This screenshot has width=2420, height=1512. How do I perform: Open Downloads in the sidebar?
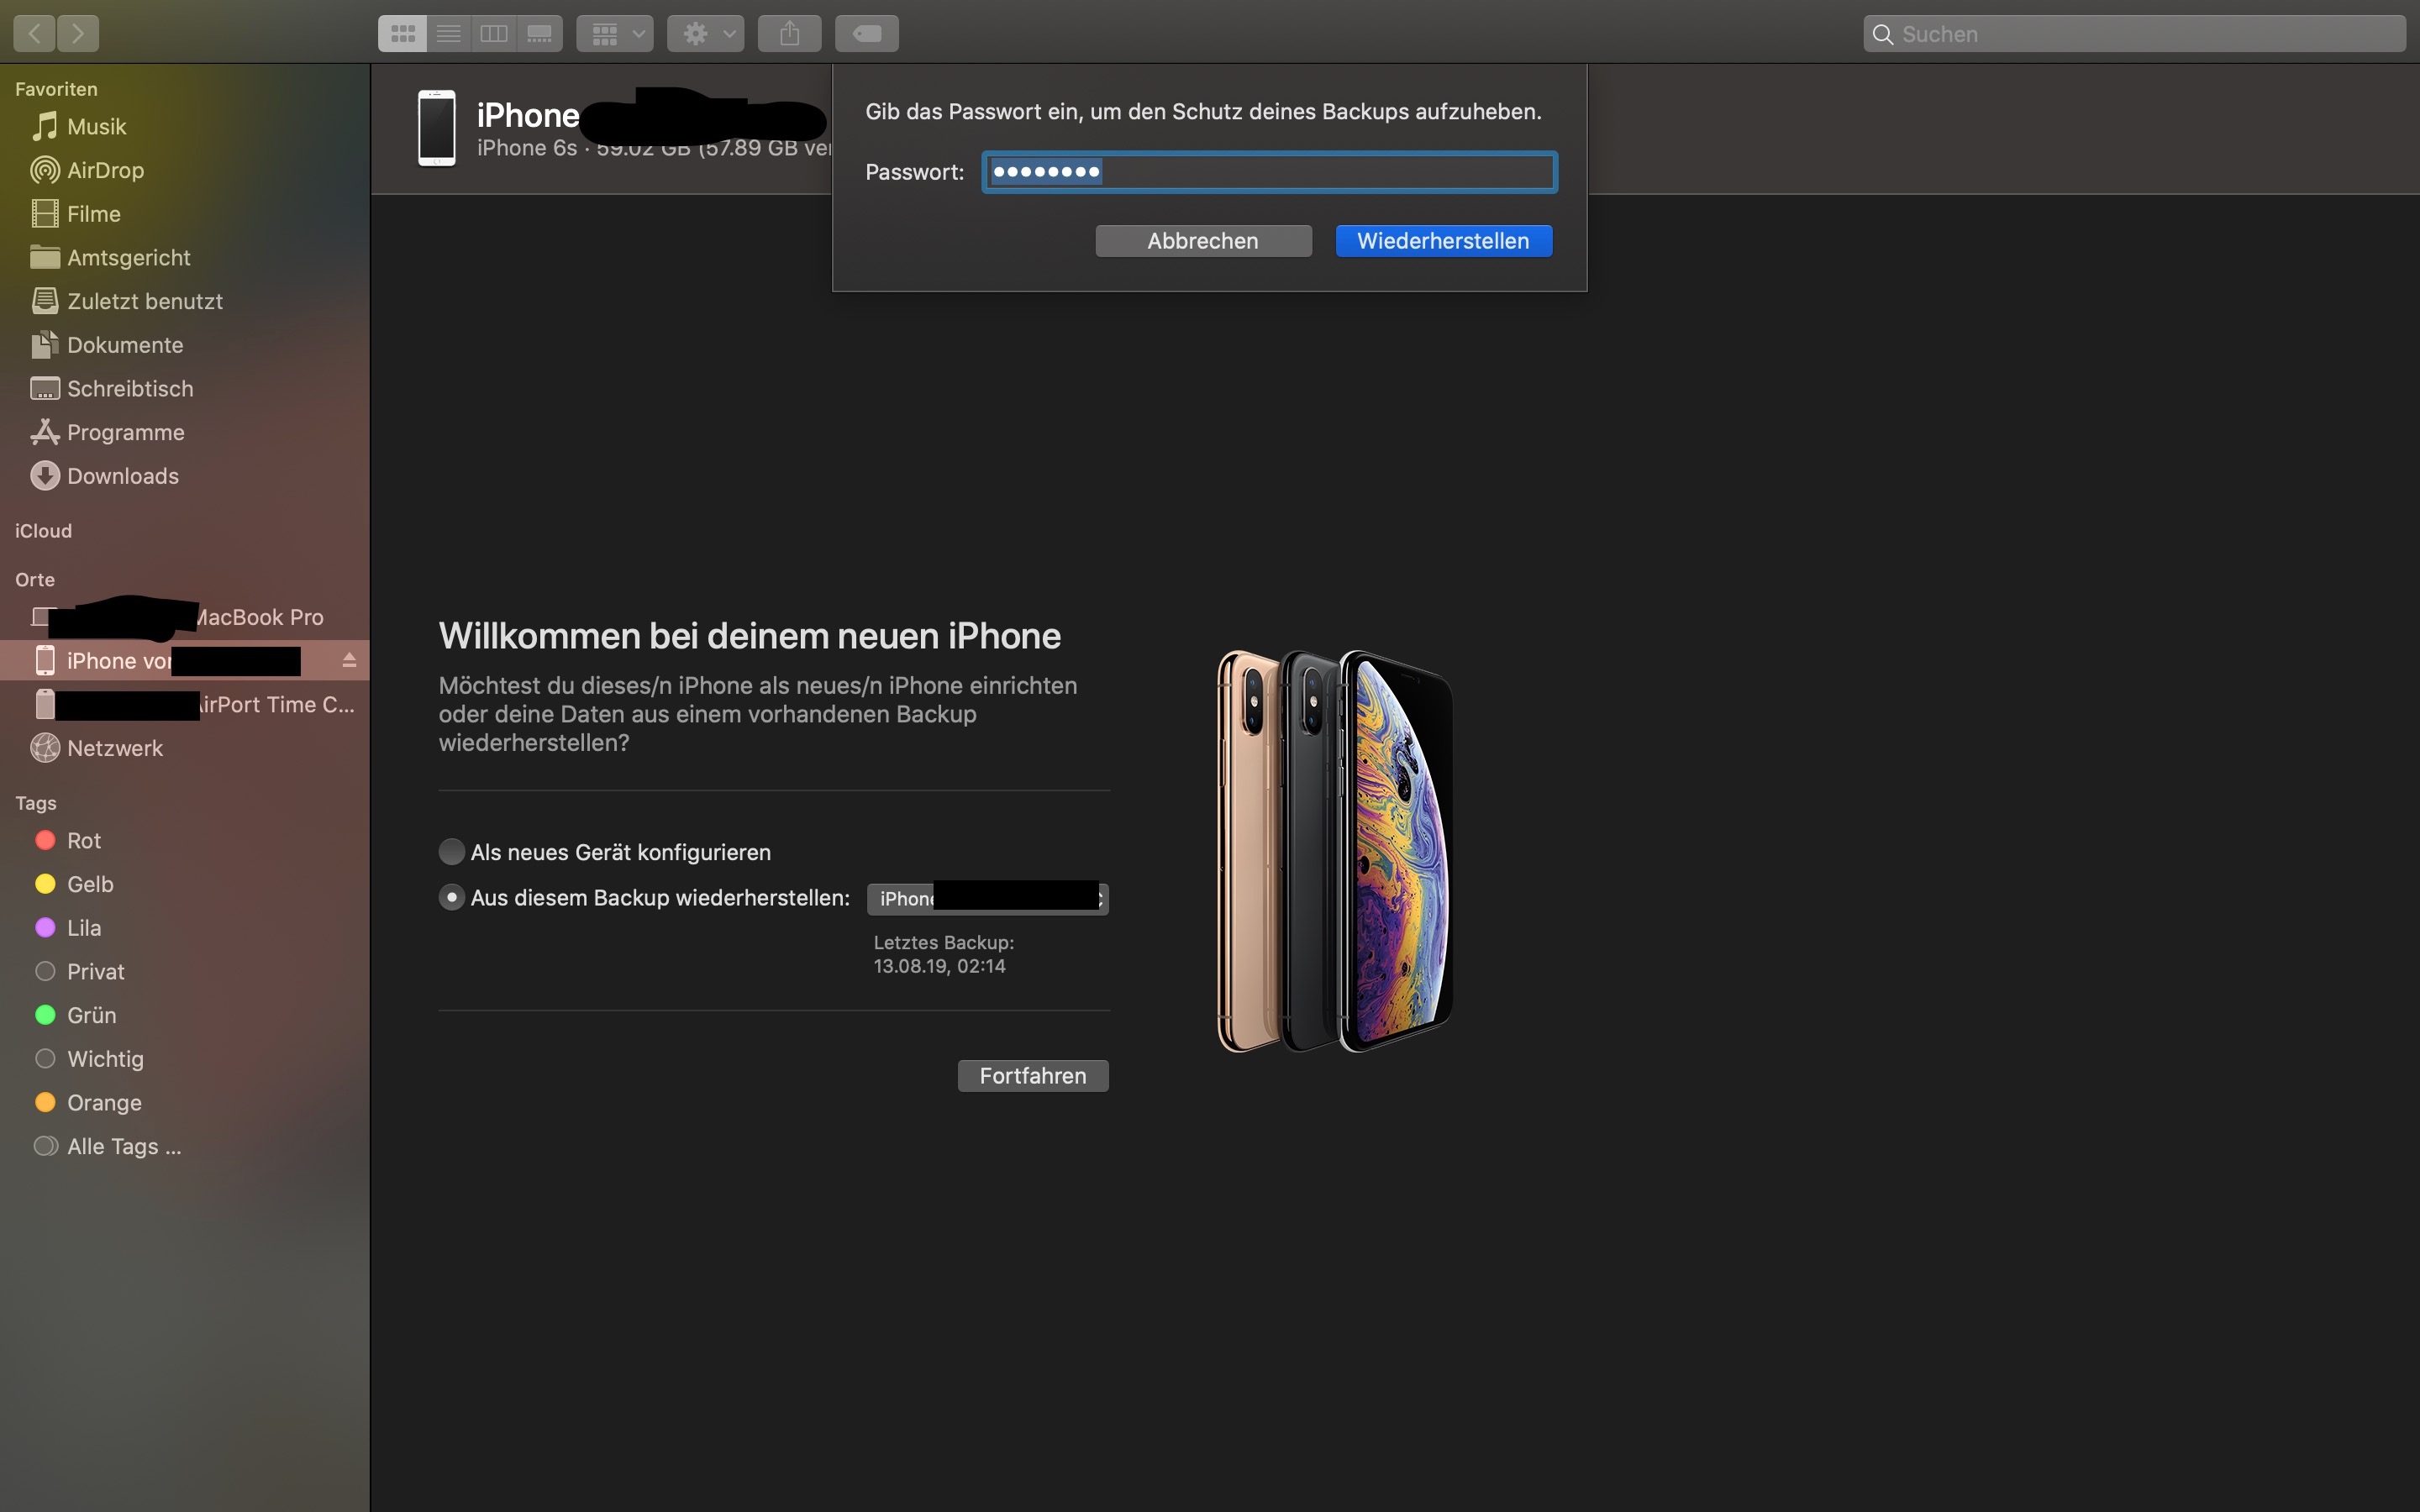click(x=122, y=476)
